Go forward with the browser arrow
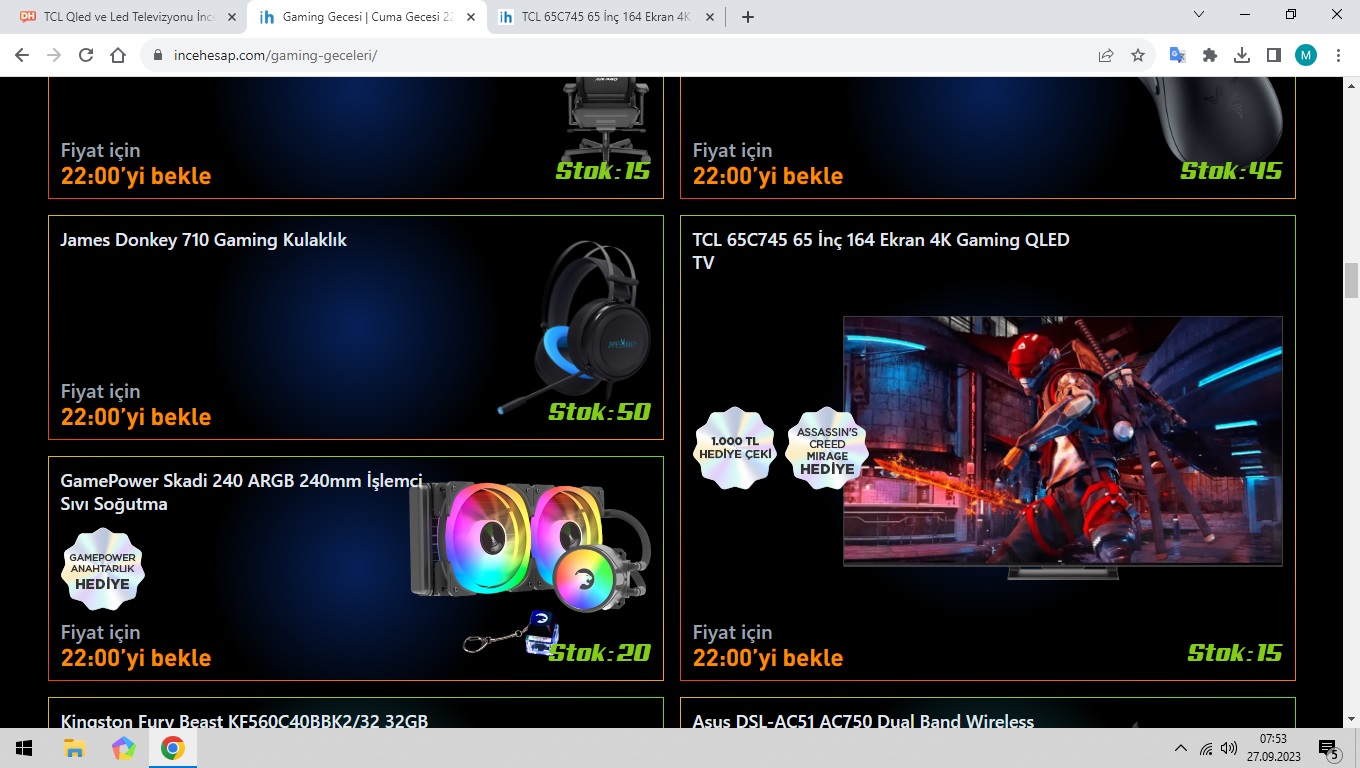The image size is (1360, 768). click(x=54, y=55)
